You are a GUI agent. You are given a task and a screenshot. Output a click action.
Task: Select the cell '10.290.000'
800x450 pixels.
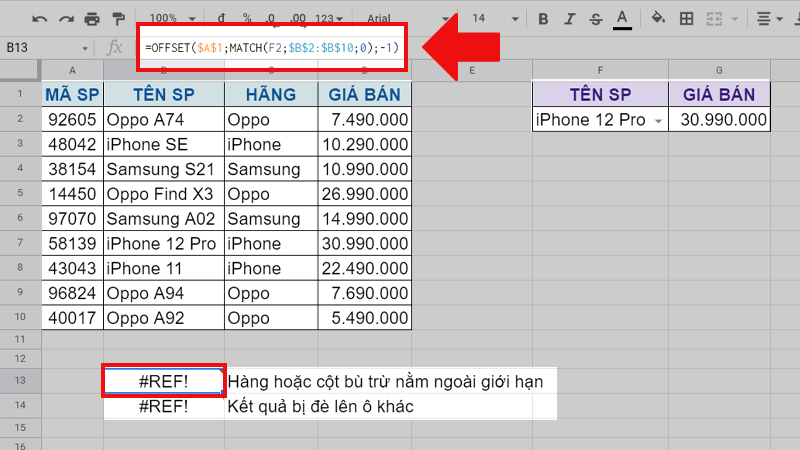click(x=365, y=144)
